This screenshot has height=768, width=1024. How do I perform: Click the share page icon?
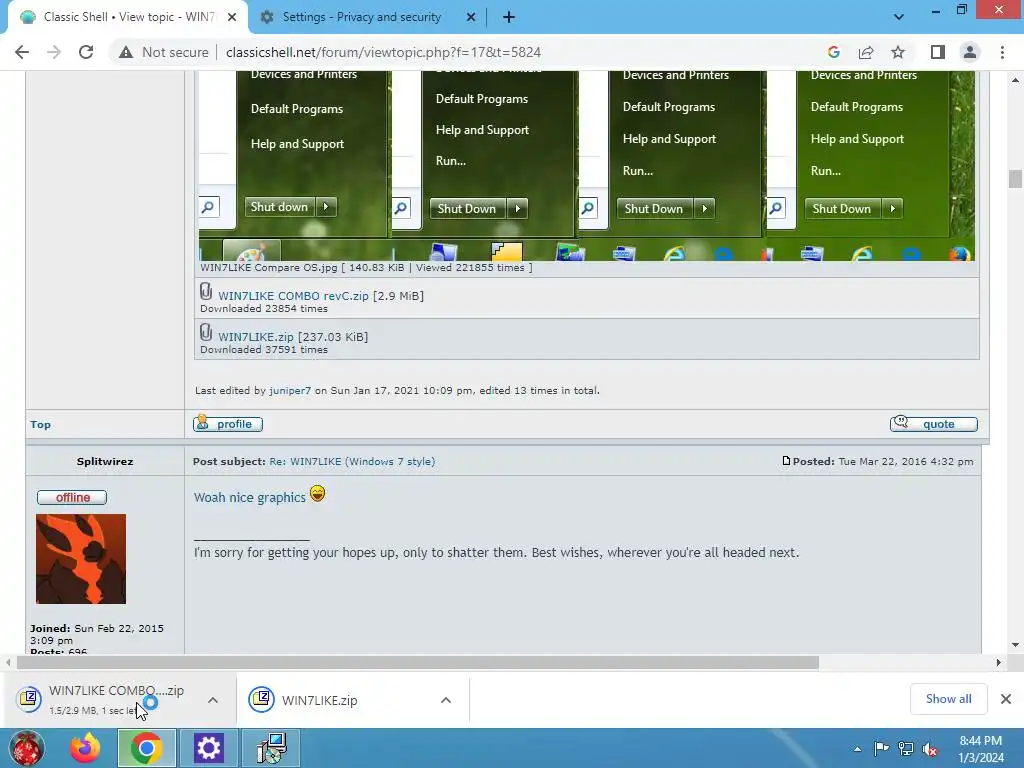[x=866, y=52]
